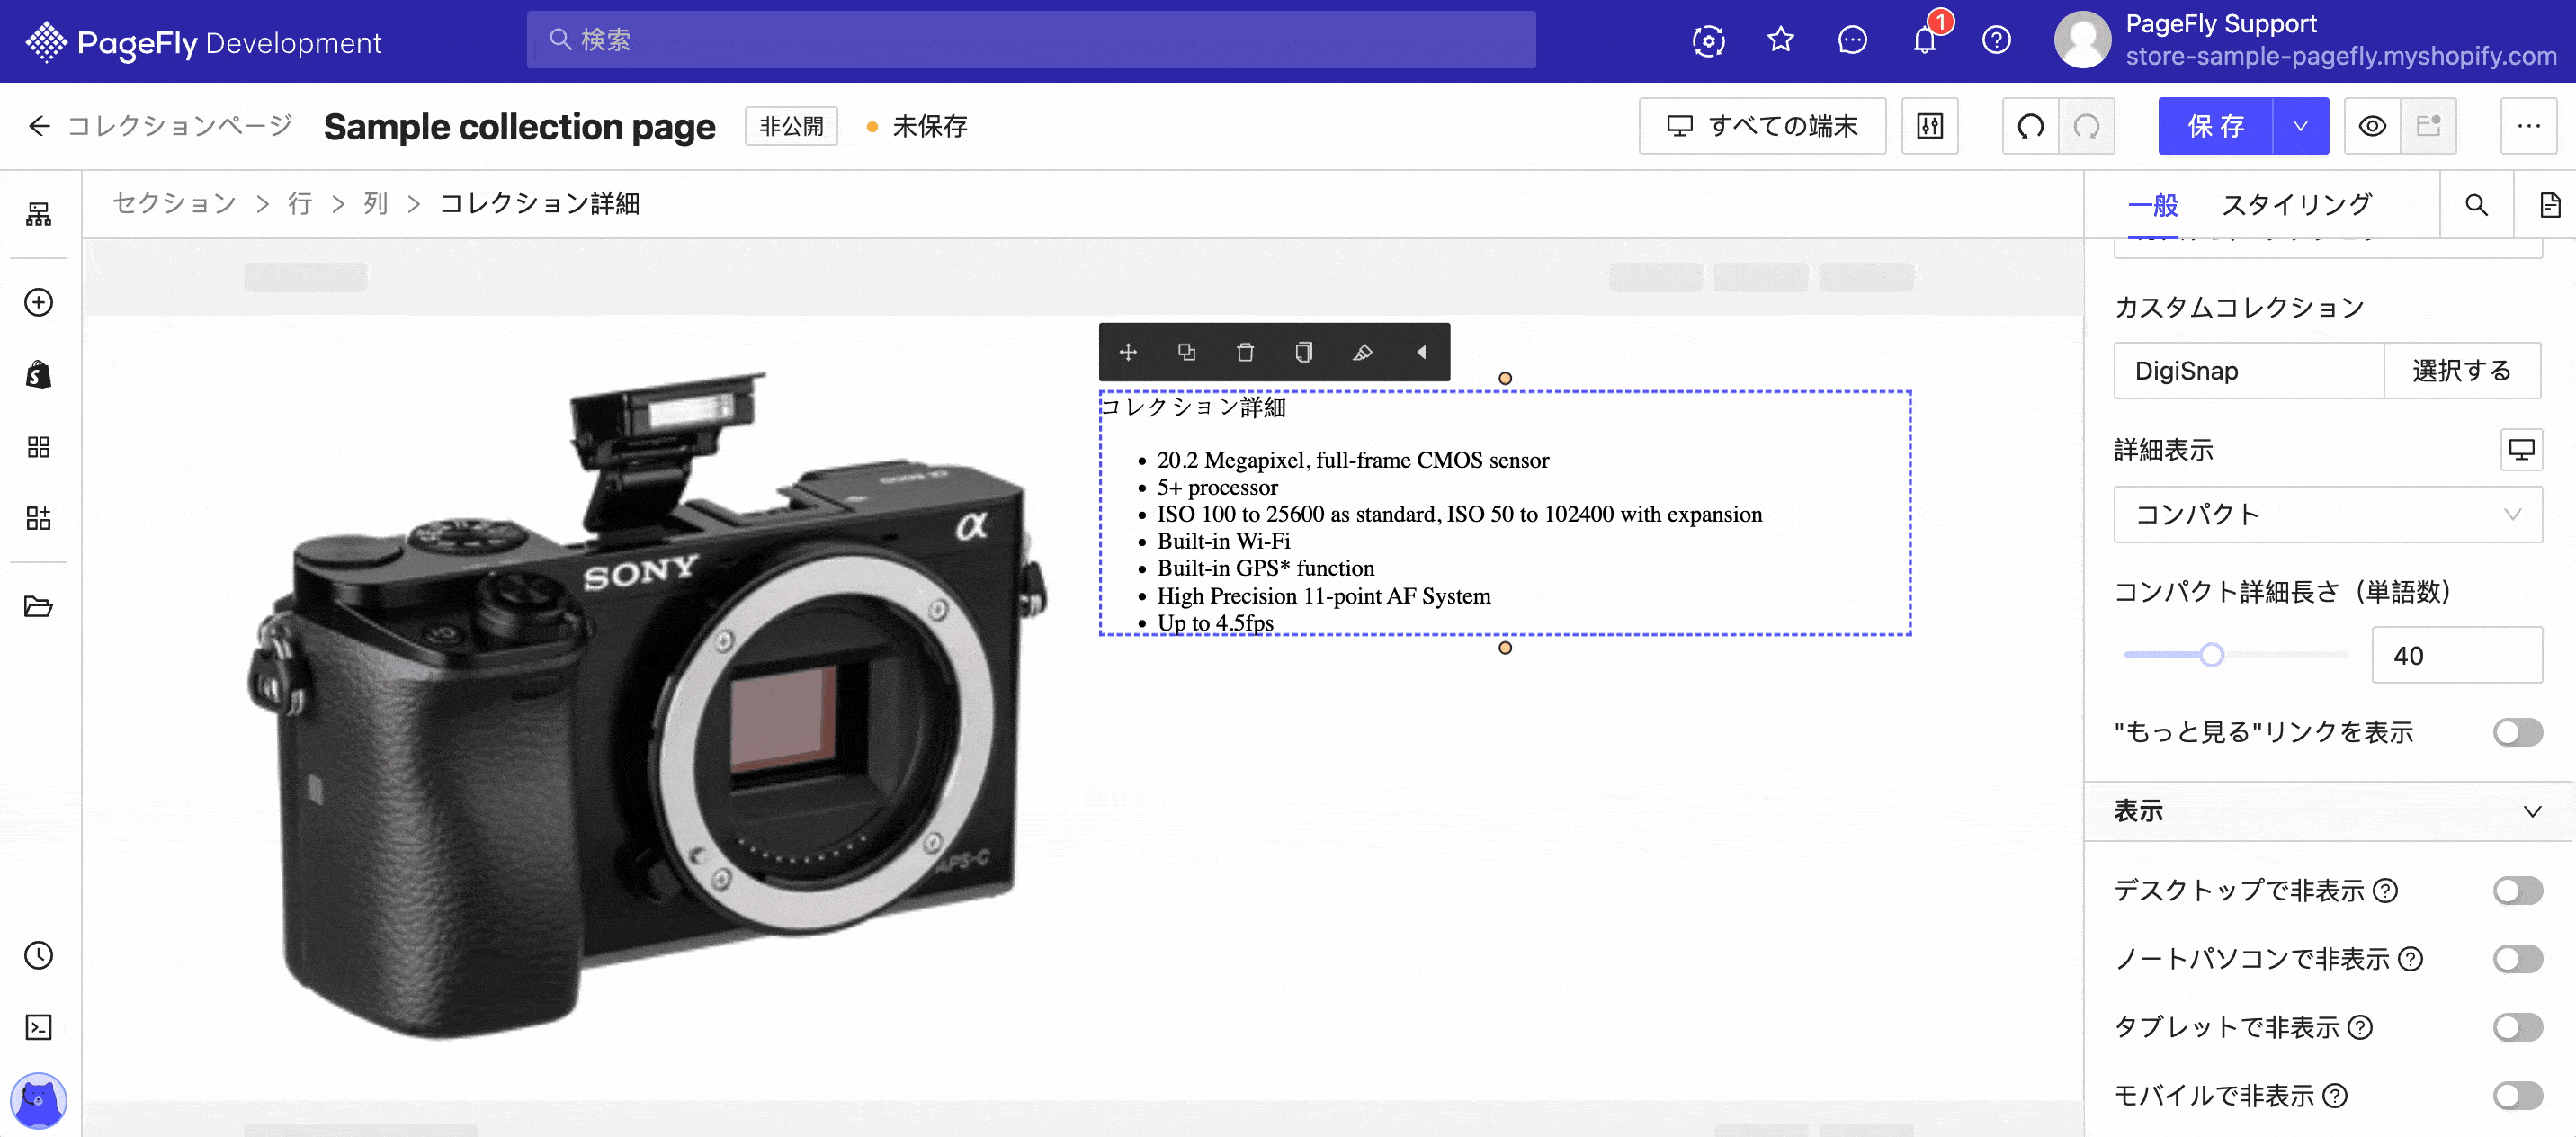The image size is (2576, 1137).
Task: Click 選択する to choose collection
Action: tap(2461, 371)
